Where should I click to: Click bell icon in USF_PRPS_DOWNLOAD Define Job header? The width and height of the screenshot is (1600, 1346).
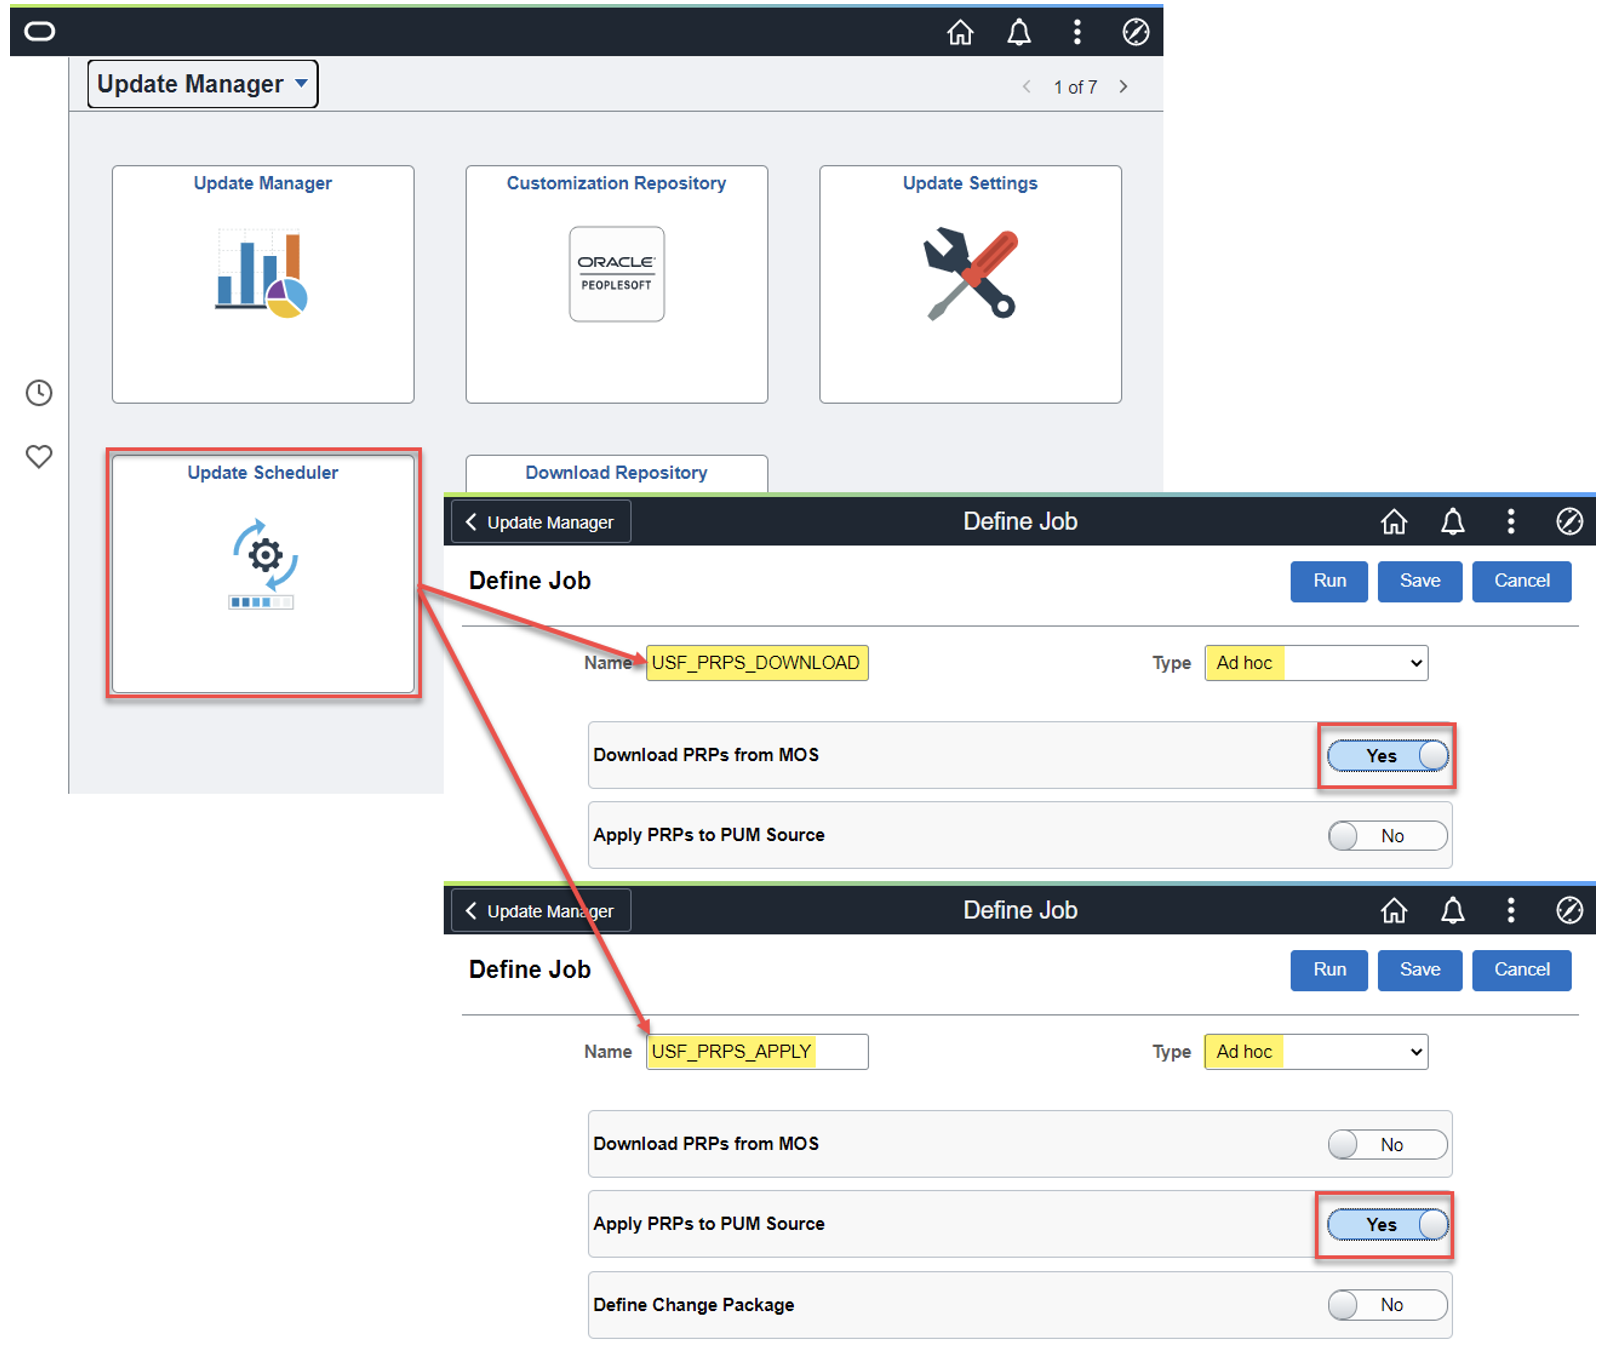point(1453,522)
